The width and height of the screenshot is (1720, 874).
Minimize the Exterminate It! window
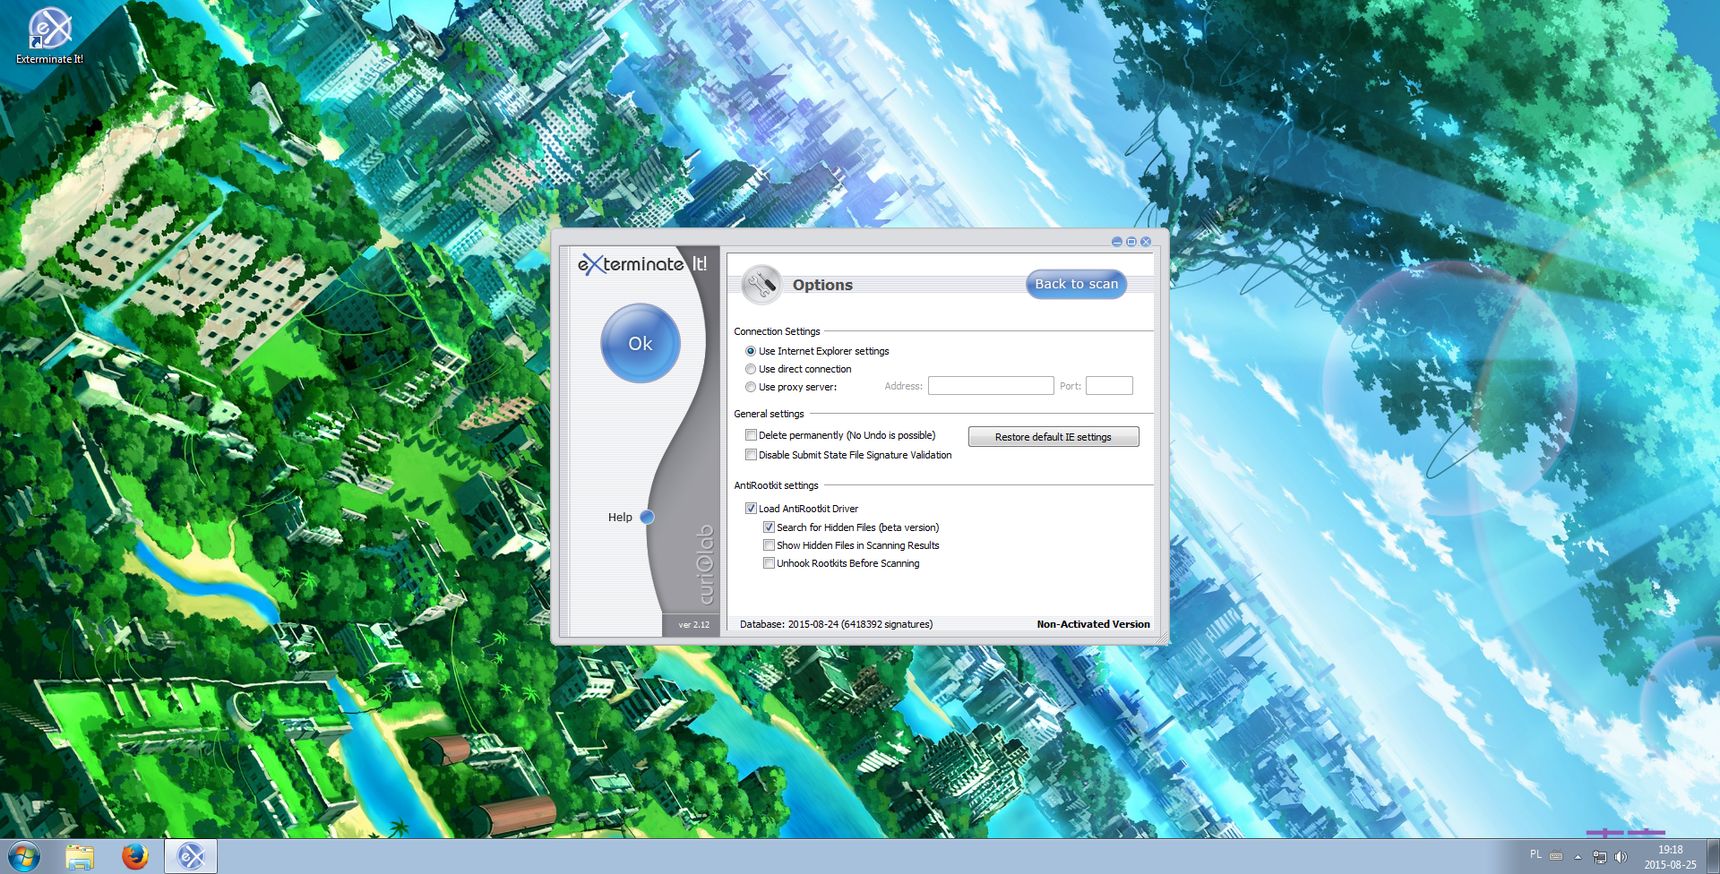(1117, 242)
